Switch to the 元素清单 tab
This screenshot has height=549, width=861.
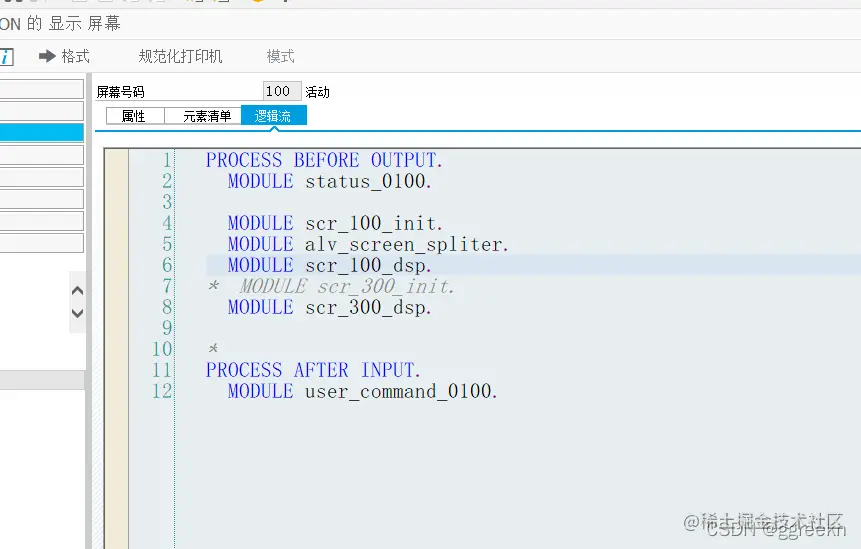pos(203,116)
